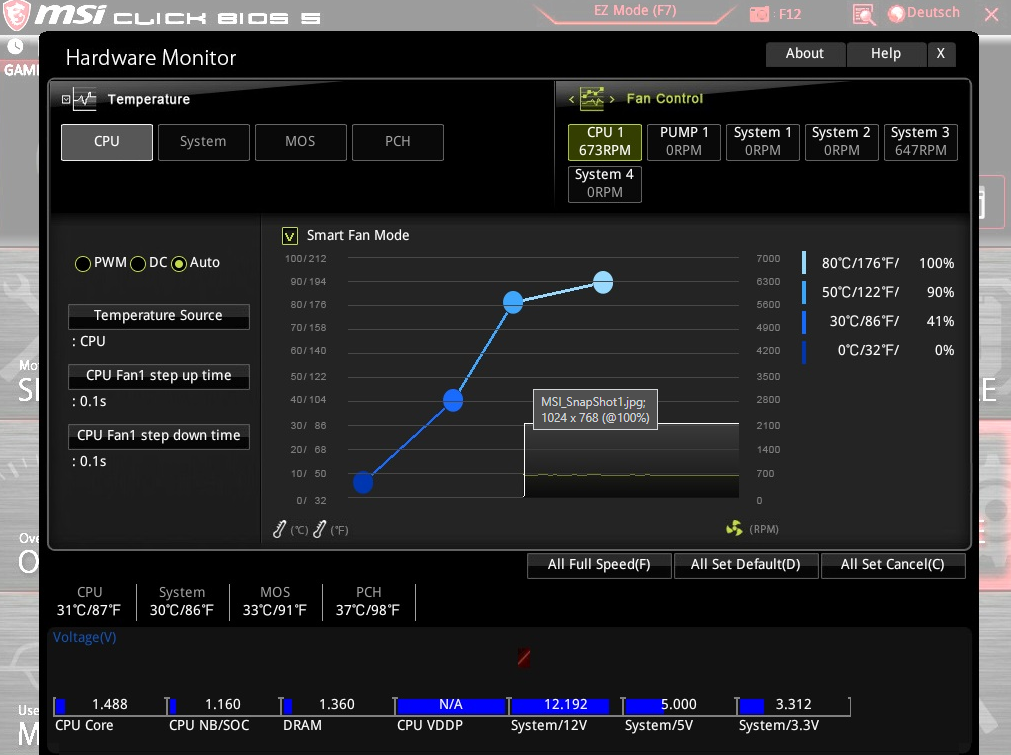The width and height of the screenshot is (1011, 755).
Task: Select the System 2 fan tab
Action: click(841, 142)
